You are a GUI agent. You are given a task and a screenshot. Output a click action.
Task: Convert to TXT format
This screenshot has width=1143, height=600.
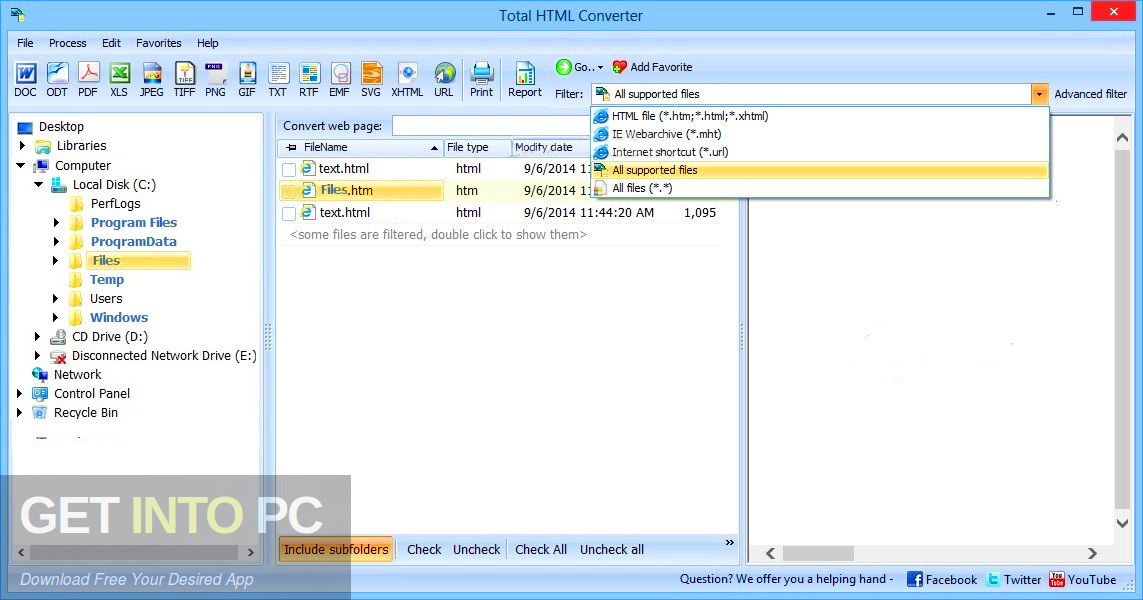click(278, 79)
